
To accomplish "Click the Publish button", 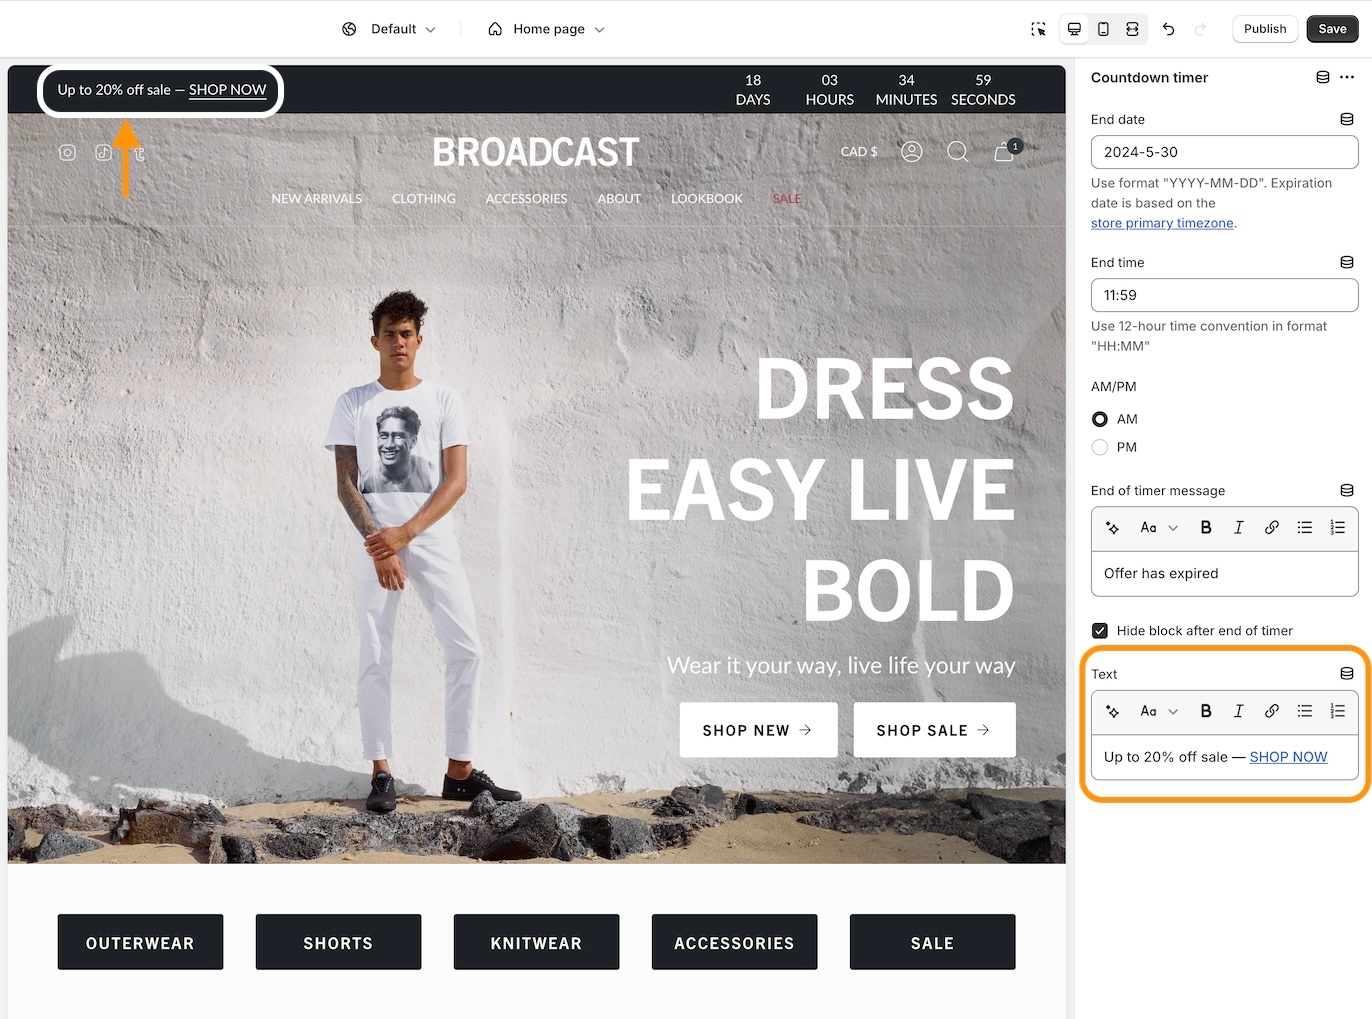I will (1264, 29).
